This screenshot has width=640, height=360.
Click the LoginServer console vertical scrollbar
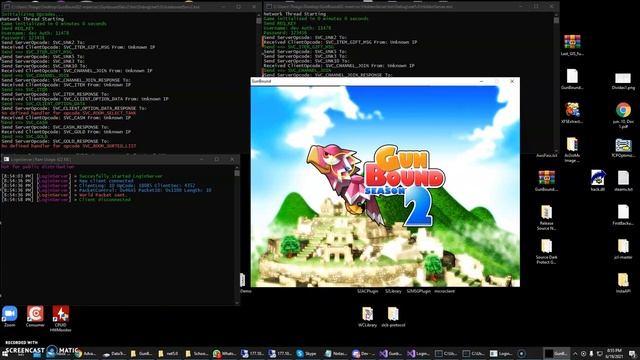click(x=237, y=235)
